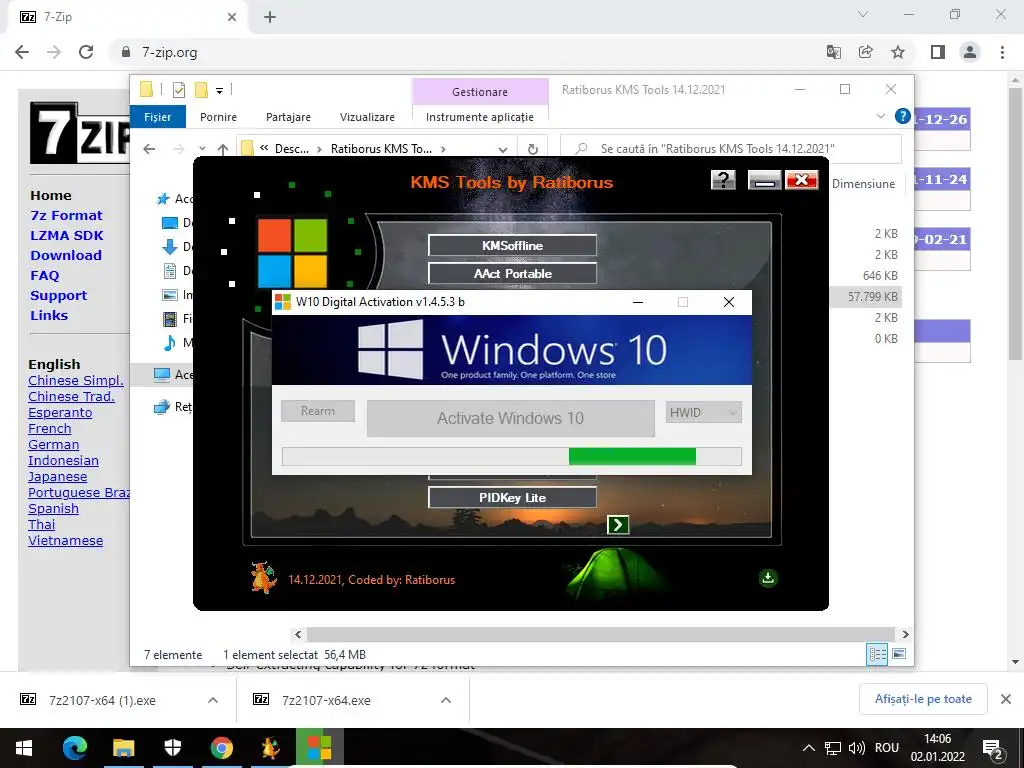This screenshot has height=768, width=1024.
Task: Open Windows Security shield in taskbar
Action: [x=172, y=748]
